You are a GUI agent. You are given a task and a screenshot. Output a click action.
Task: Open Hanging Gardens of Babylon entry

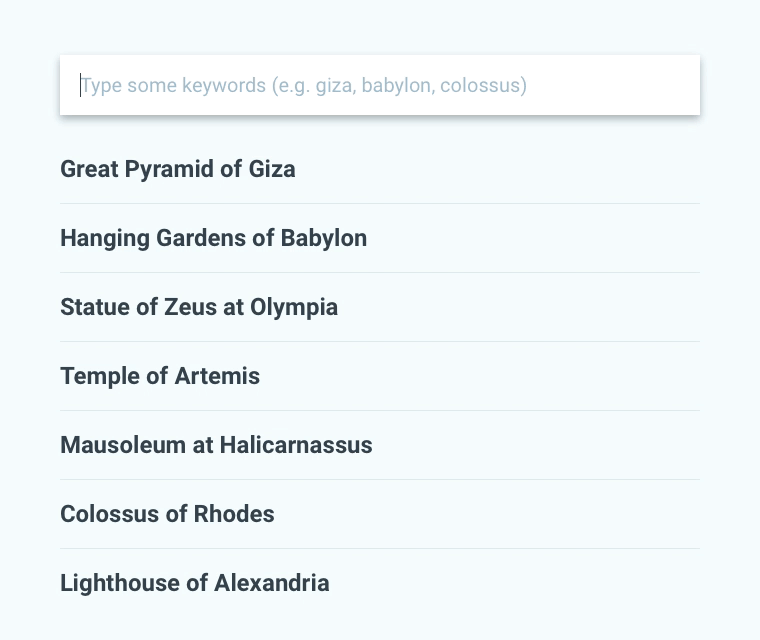tap(213, 238)
